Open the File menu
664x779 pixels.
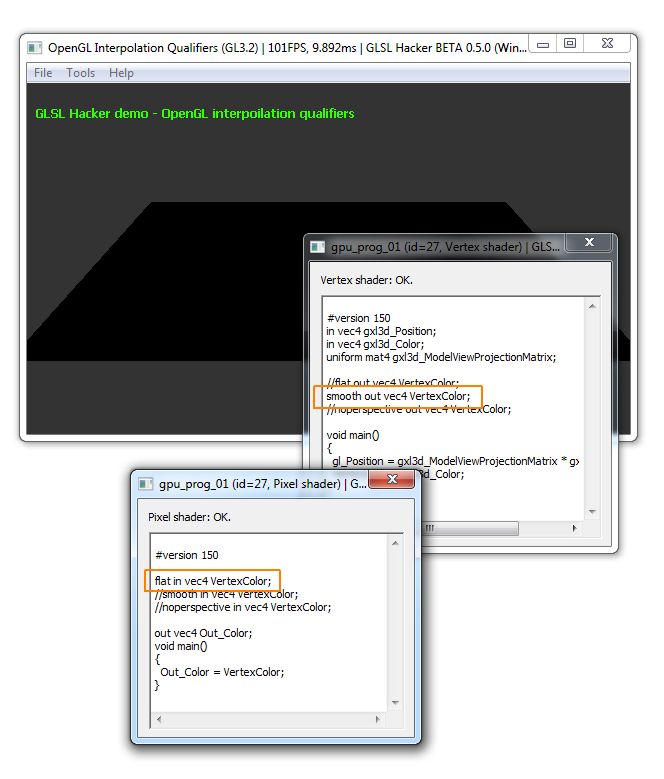point(43,73)
